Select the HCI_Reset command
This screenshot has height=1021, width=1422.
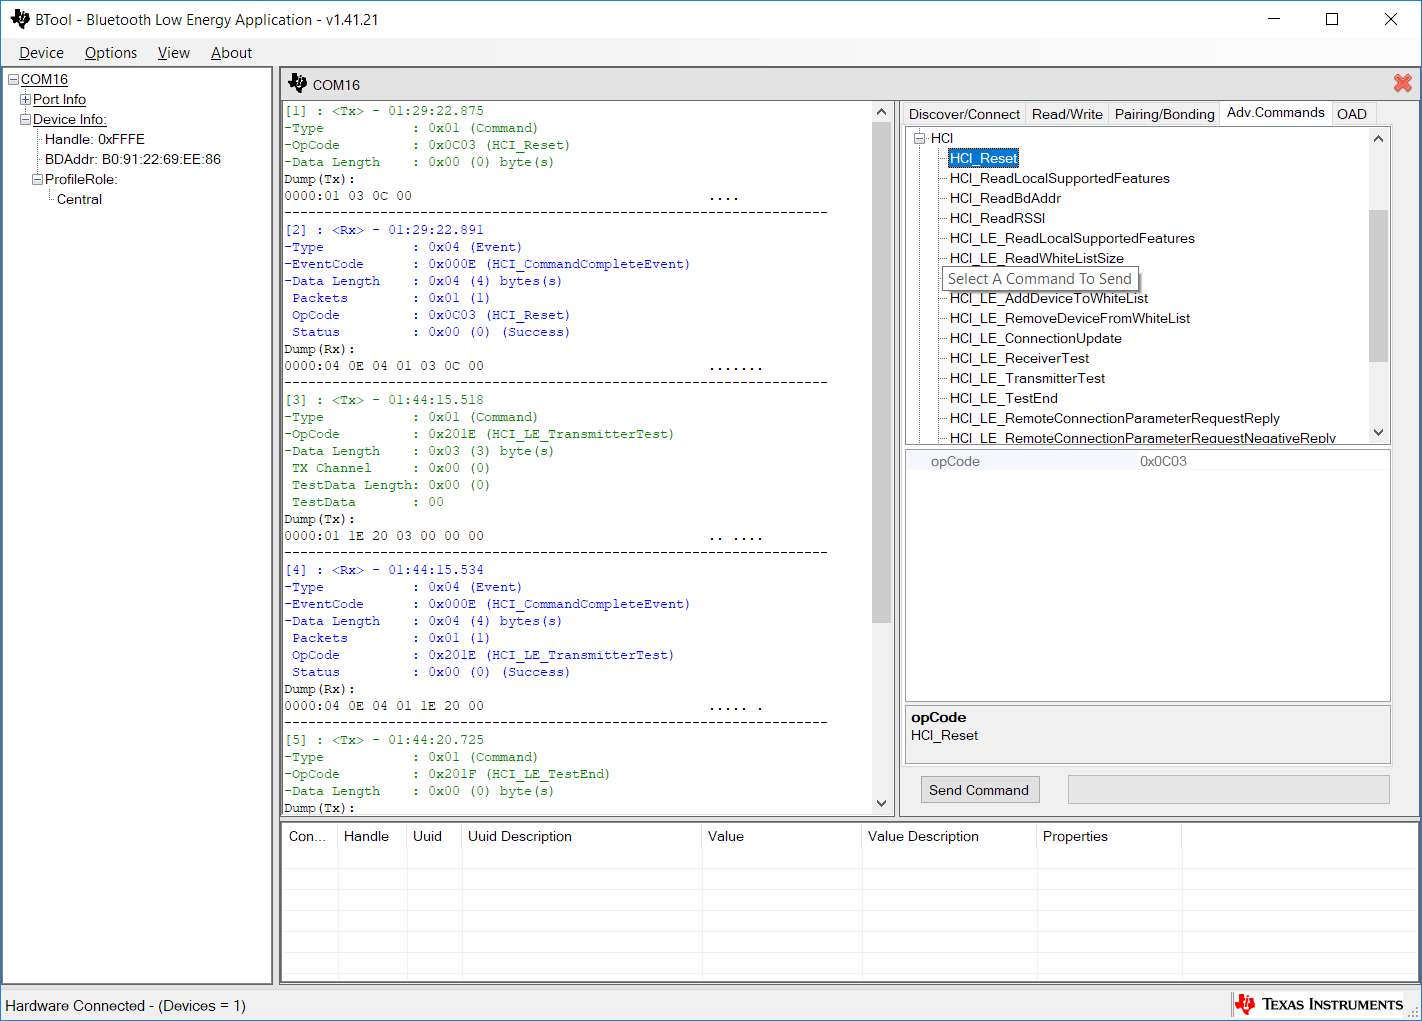coord(983,158)
